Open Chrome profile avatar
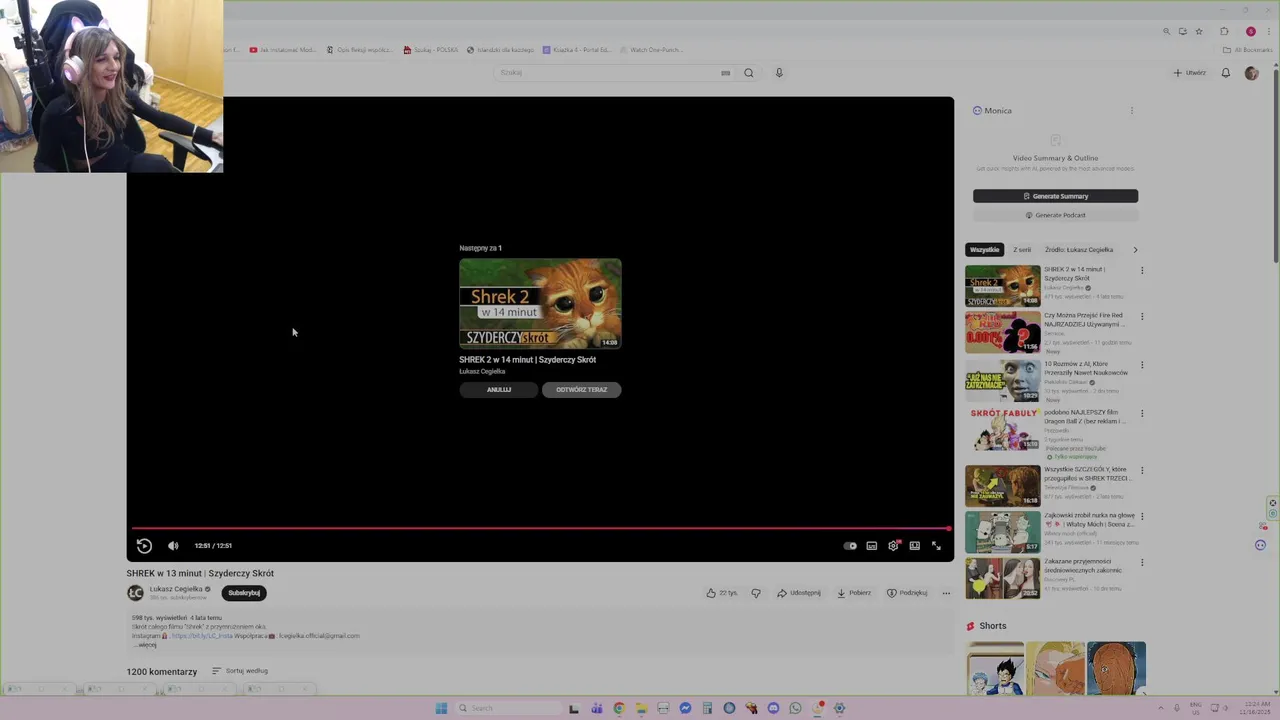Image resolution: width=1280 pixels, height=720 pixels. (1250, 32)
